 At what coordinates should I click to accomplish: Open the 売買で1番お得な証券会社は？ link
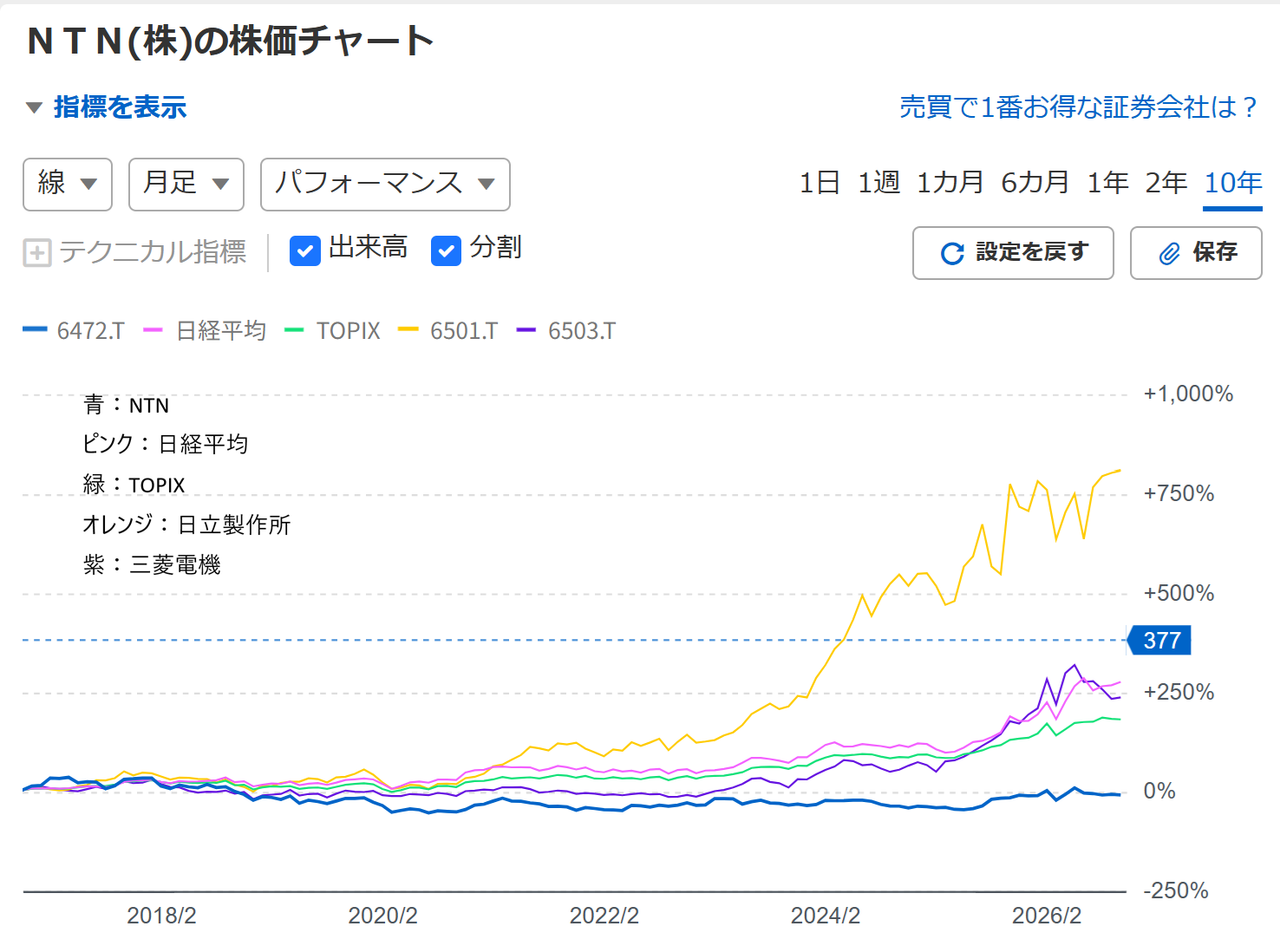click(x=1079, y=108)
